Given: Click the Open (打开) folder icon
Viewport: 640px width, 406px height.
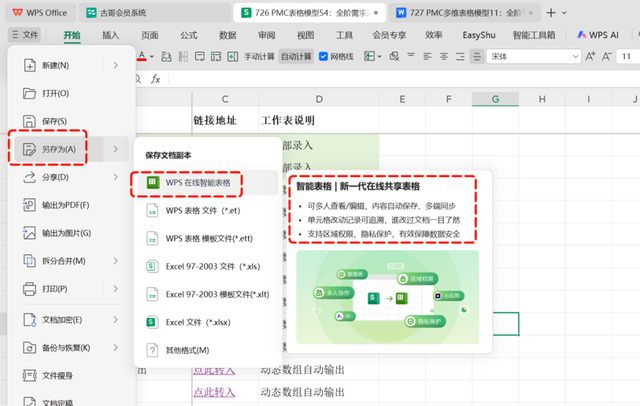Looking at the screenshot, I should pyautogui.click(x=29, y=93).
